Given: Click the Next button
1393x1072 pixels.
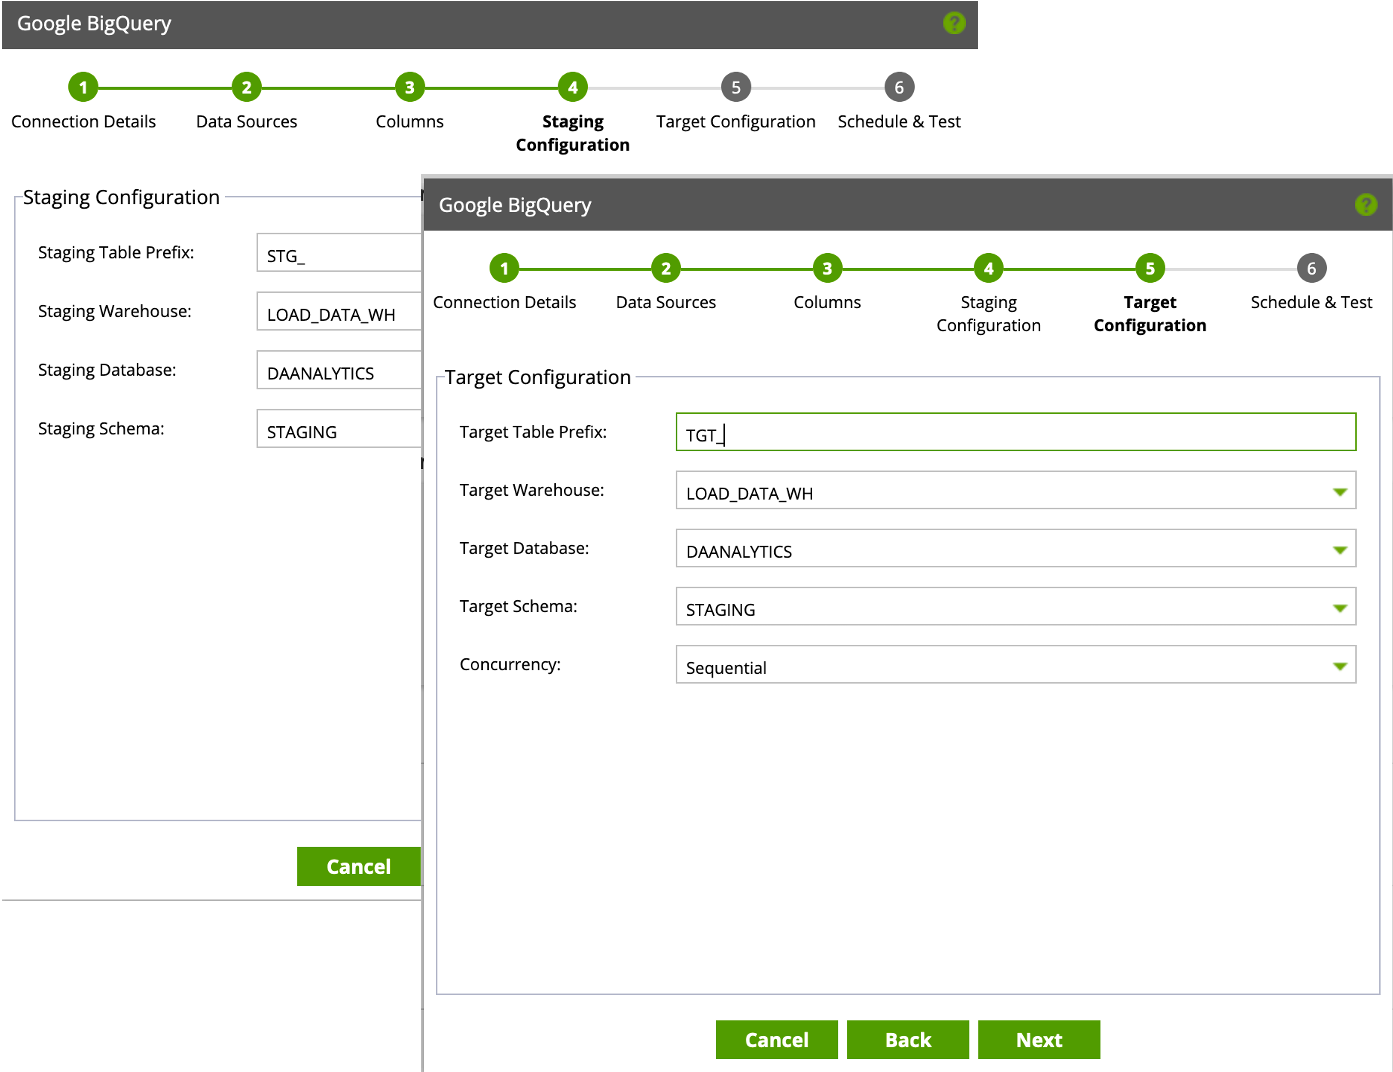Looking at the screenshot, I should click(x=1039, y=1040).
